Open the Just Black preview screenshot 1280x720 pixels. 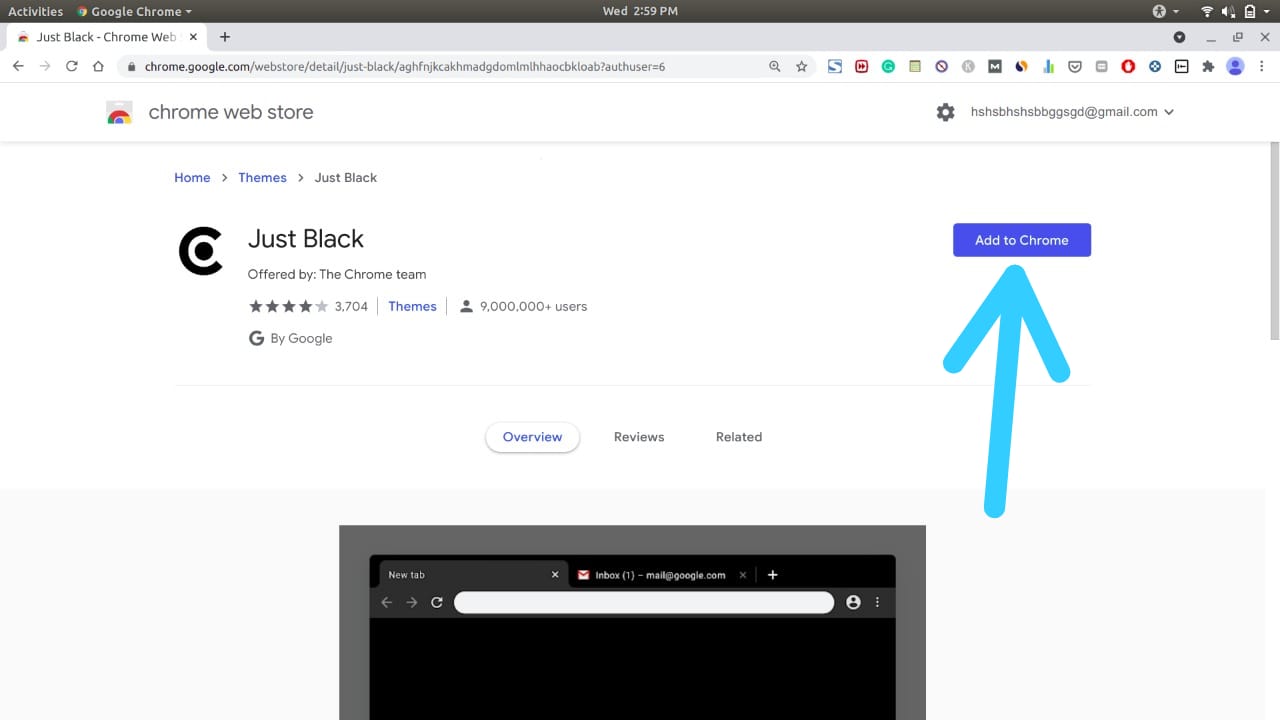632,622
